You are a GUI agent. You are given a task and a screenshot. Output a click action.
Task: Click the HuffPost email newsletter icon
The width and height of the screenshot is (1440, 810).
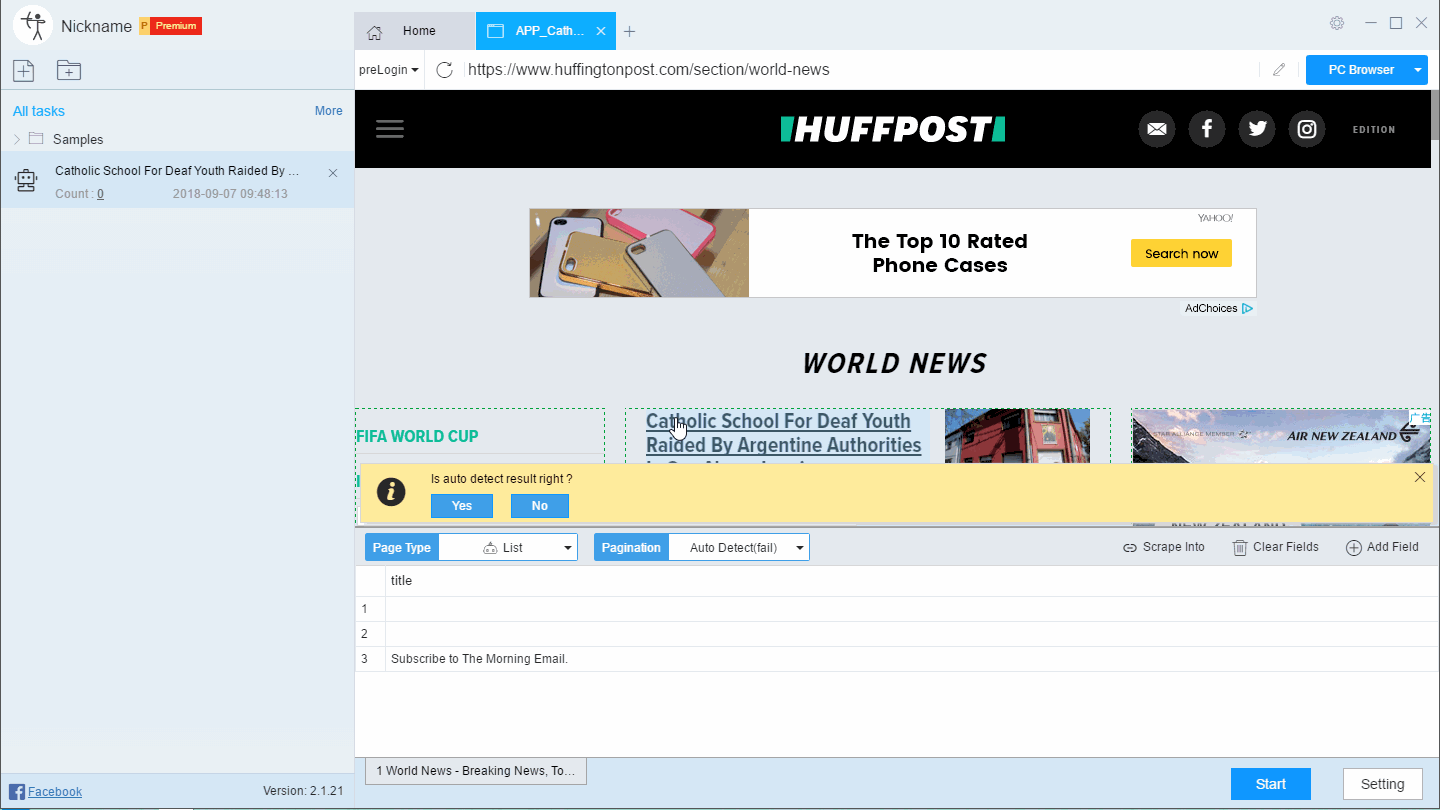[1157, 129]
